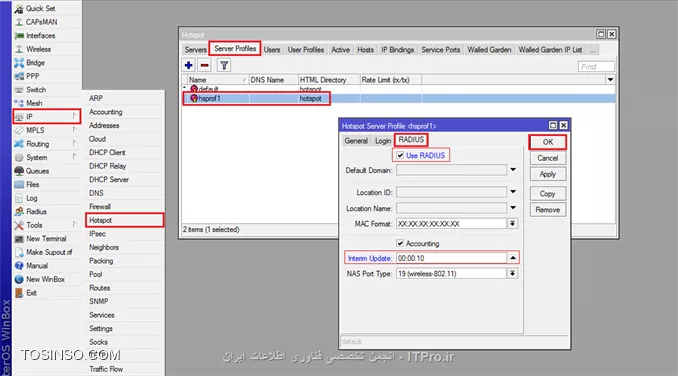Click the OK button
The height and width of the screenshot is (376, 678).
coord(548,142)
